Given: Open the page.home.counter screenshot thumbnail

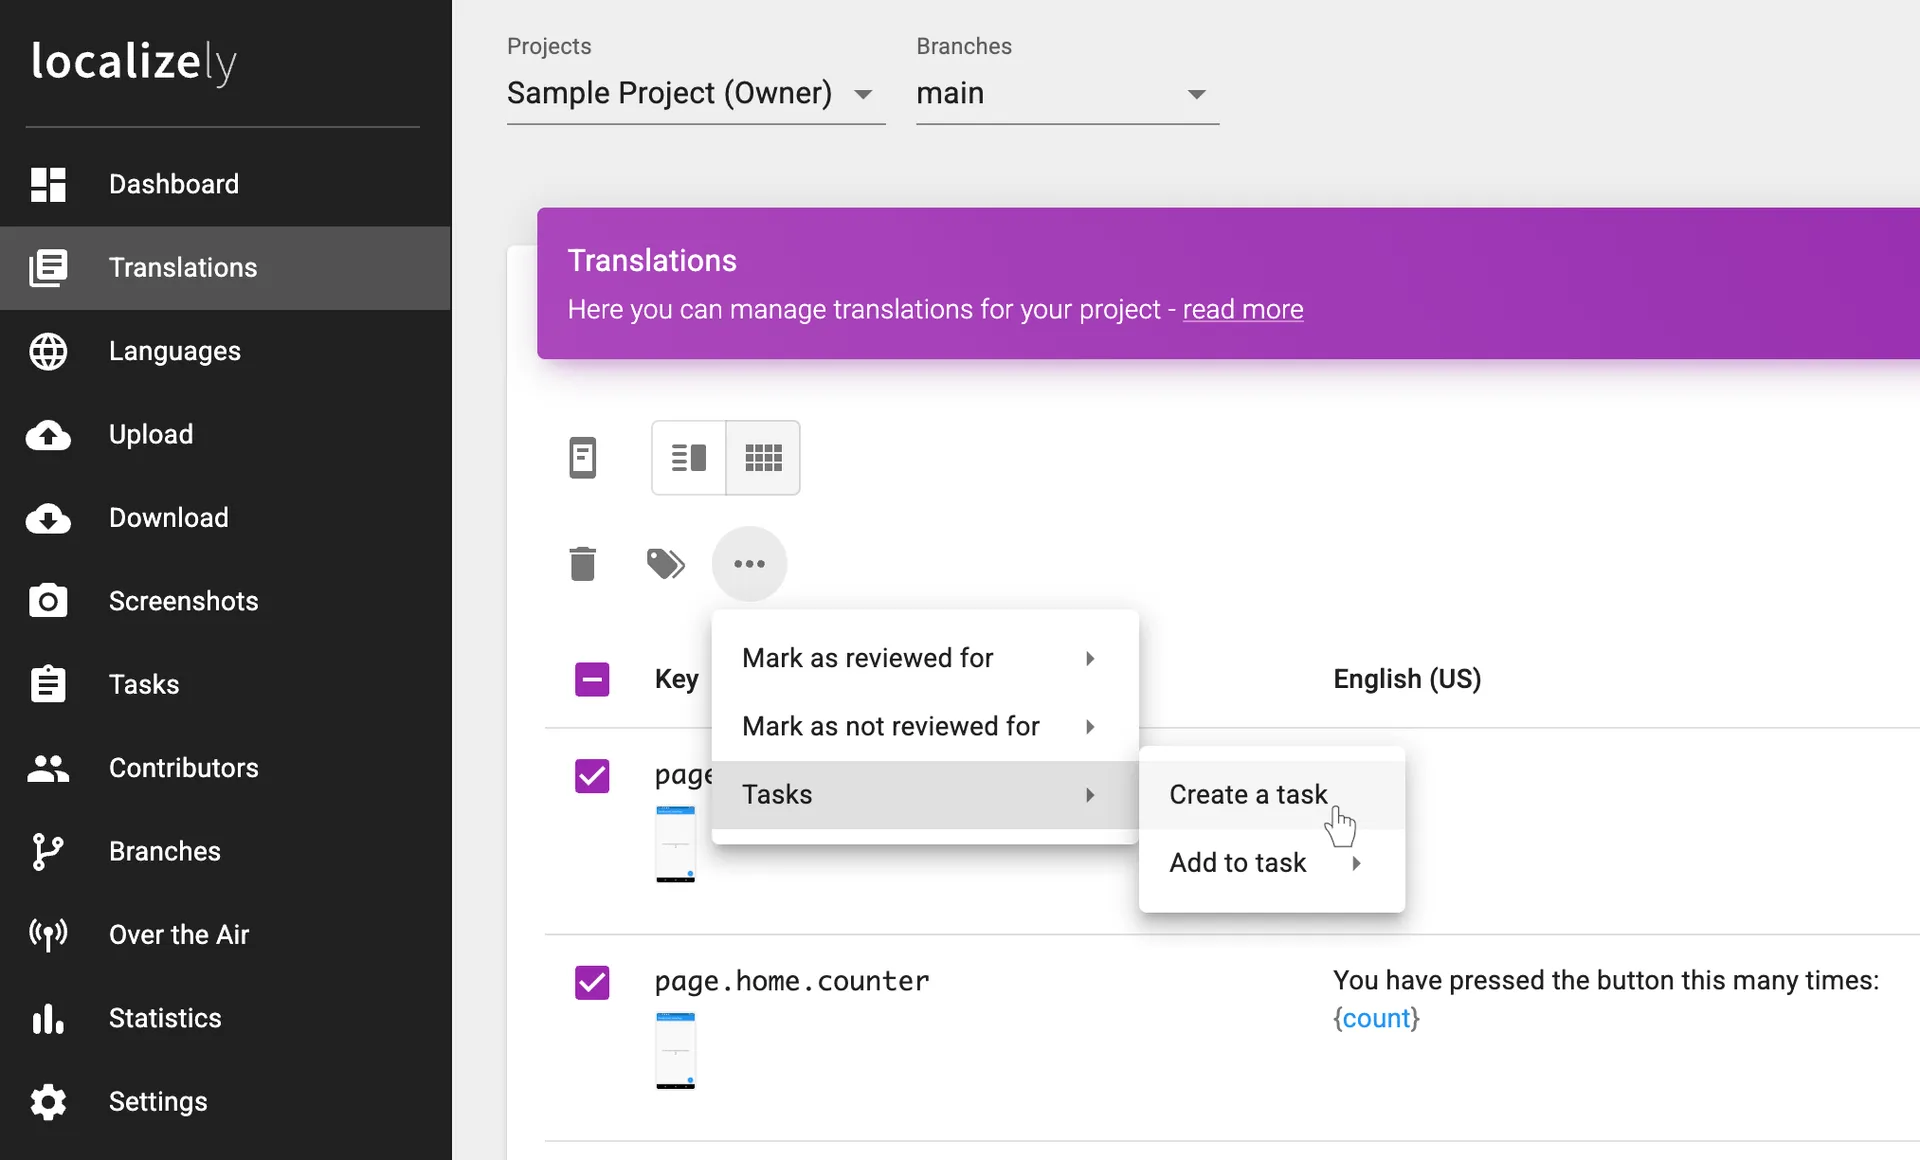Looking at the screenshot, I should [x=676, y=1050].
